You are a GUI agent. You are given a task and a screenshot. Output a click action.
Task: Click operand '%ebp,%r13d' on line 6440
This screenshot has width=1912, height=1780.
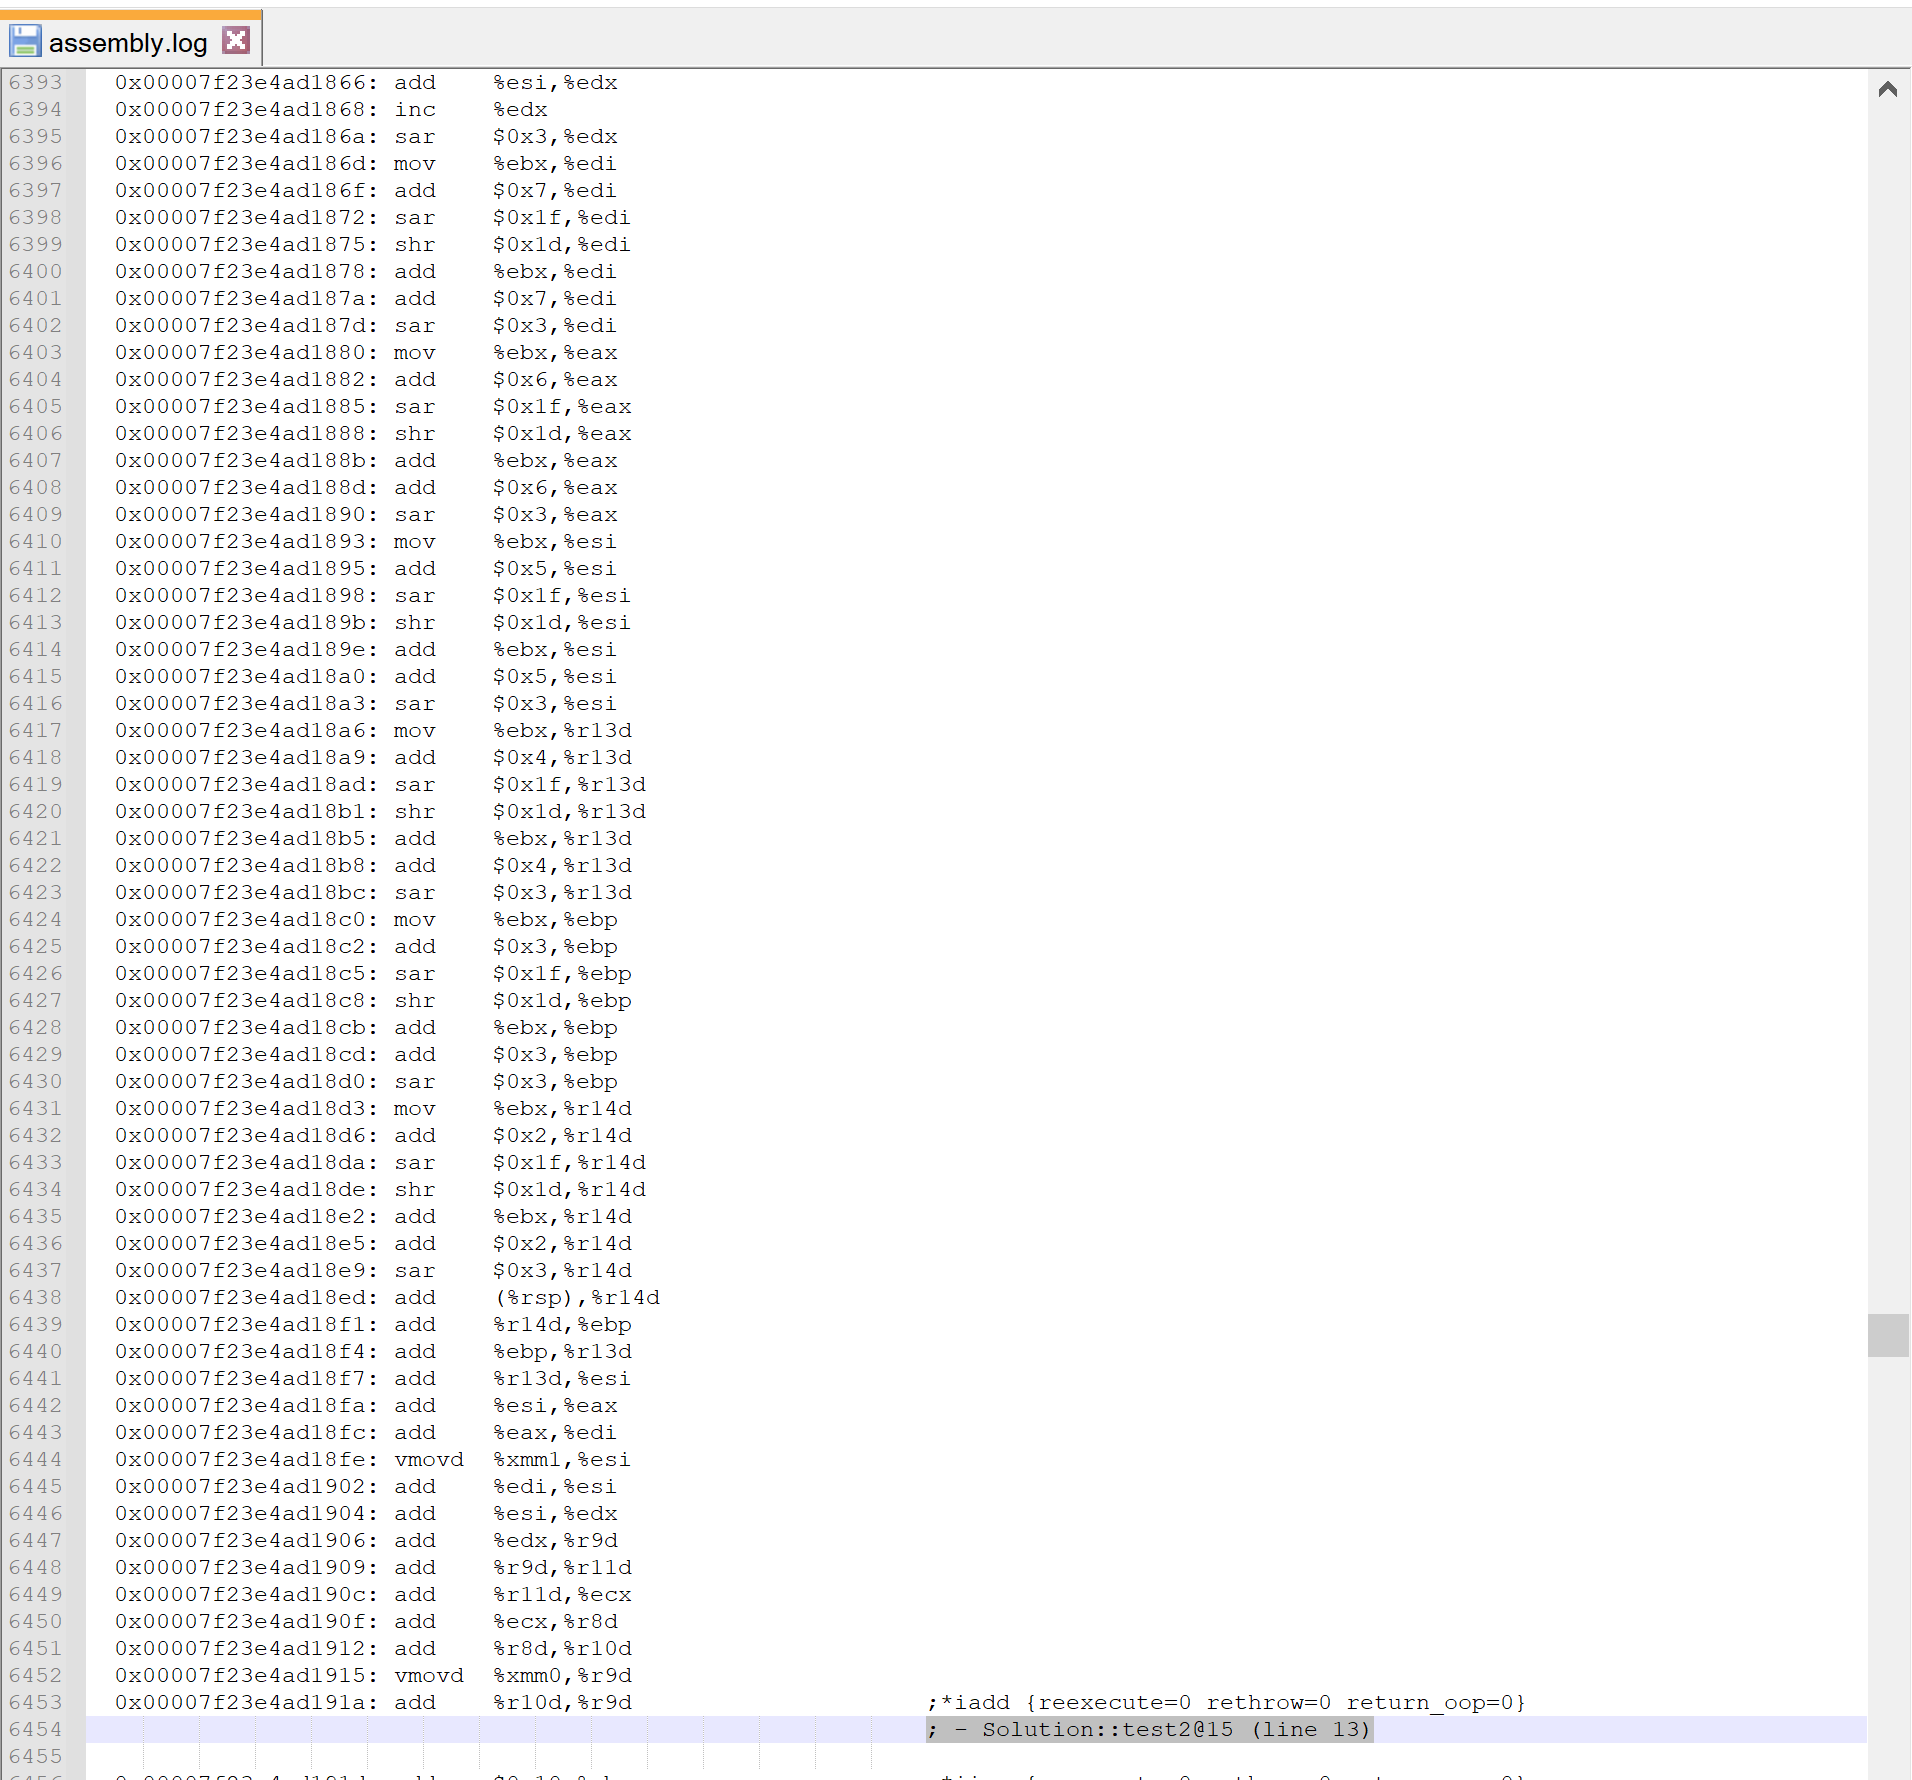[562, 1351]
